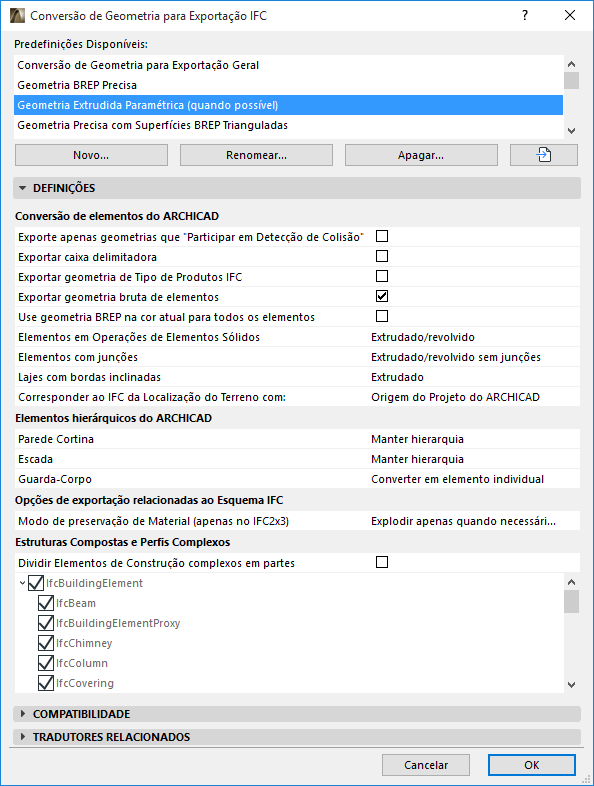Select the IfcBeam tree label
Viewport: 594px width, 786px height.
tap(76, 603)
